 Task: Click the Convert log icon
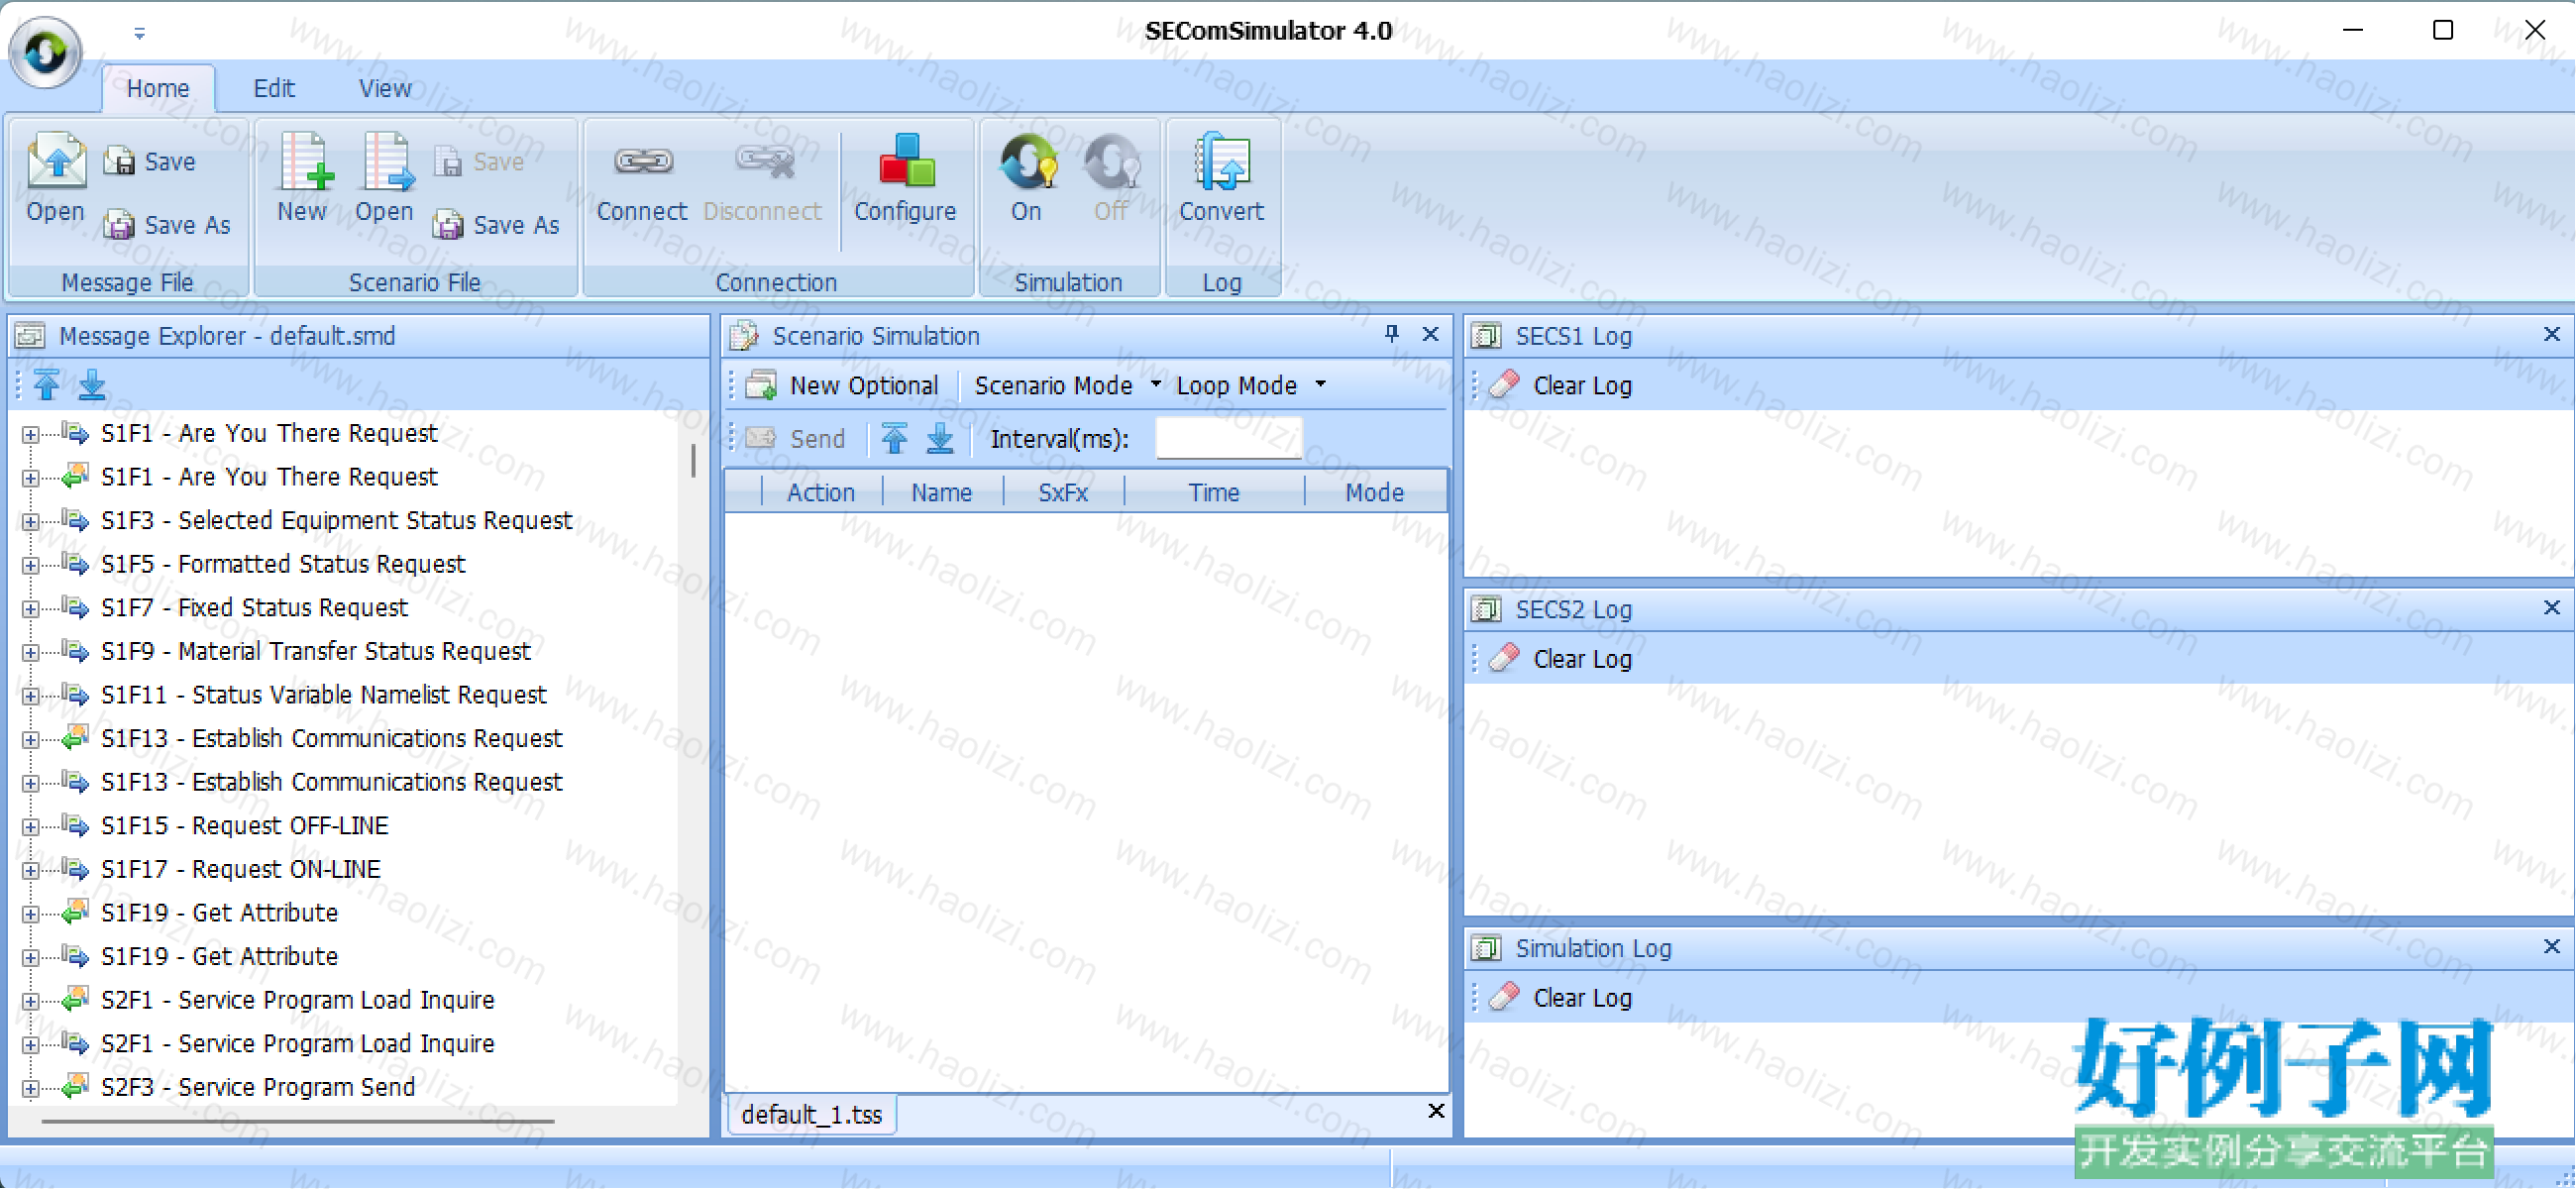(x=1221, y=160)
